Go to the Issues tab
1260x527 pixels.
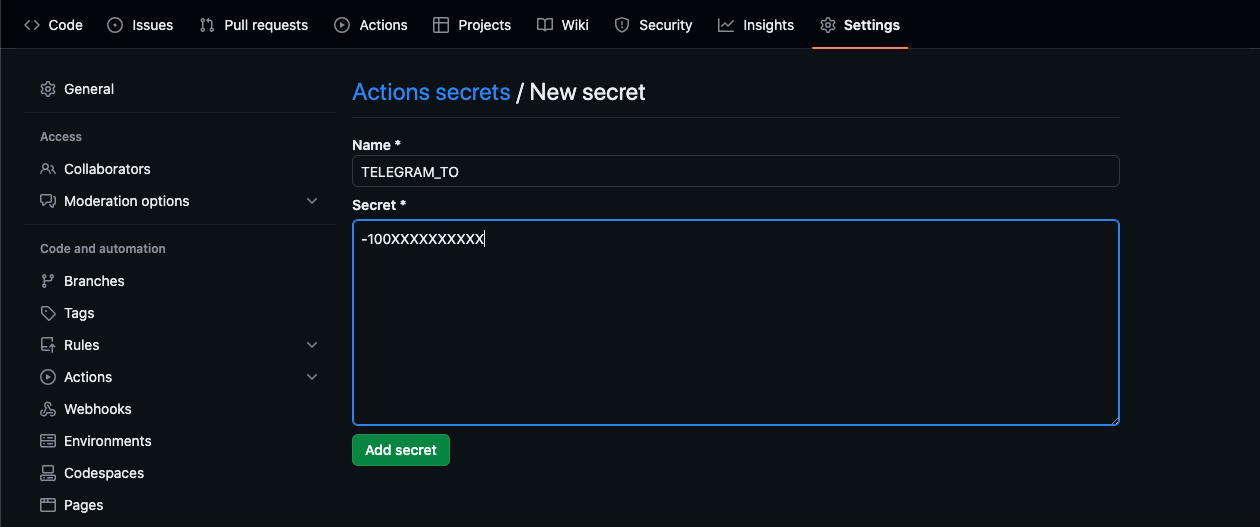(140, 25)
